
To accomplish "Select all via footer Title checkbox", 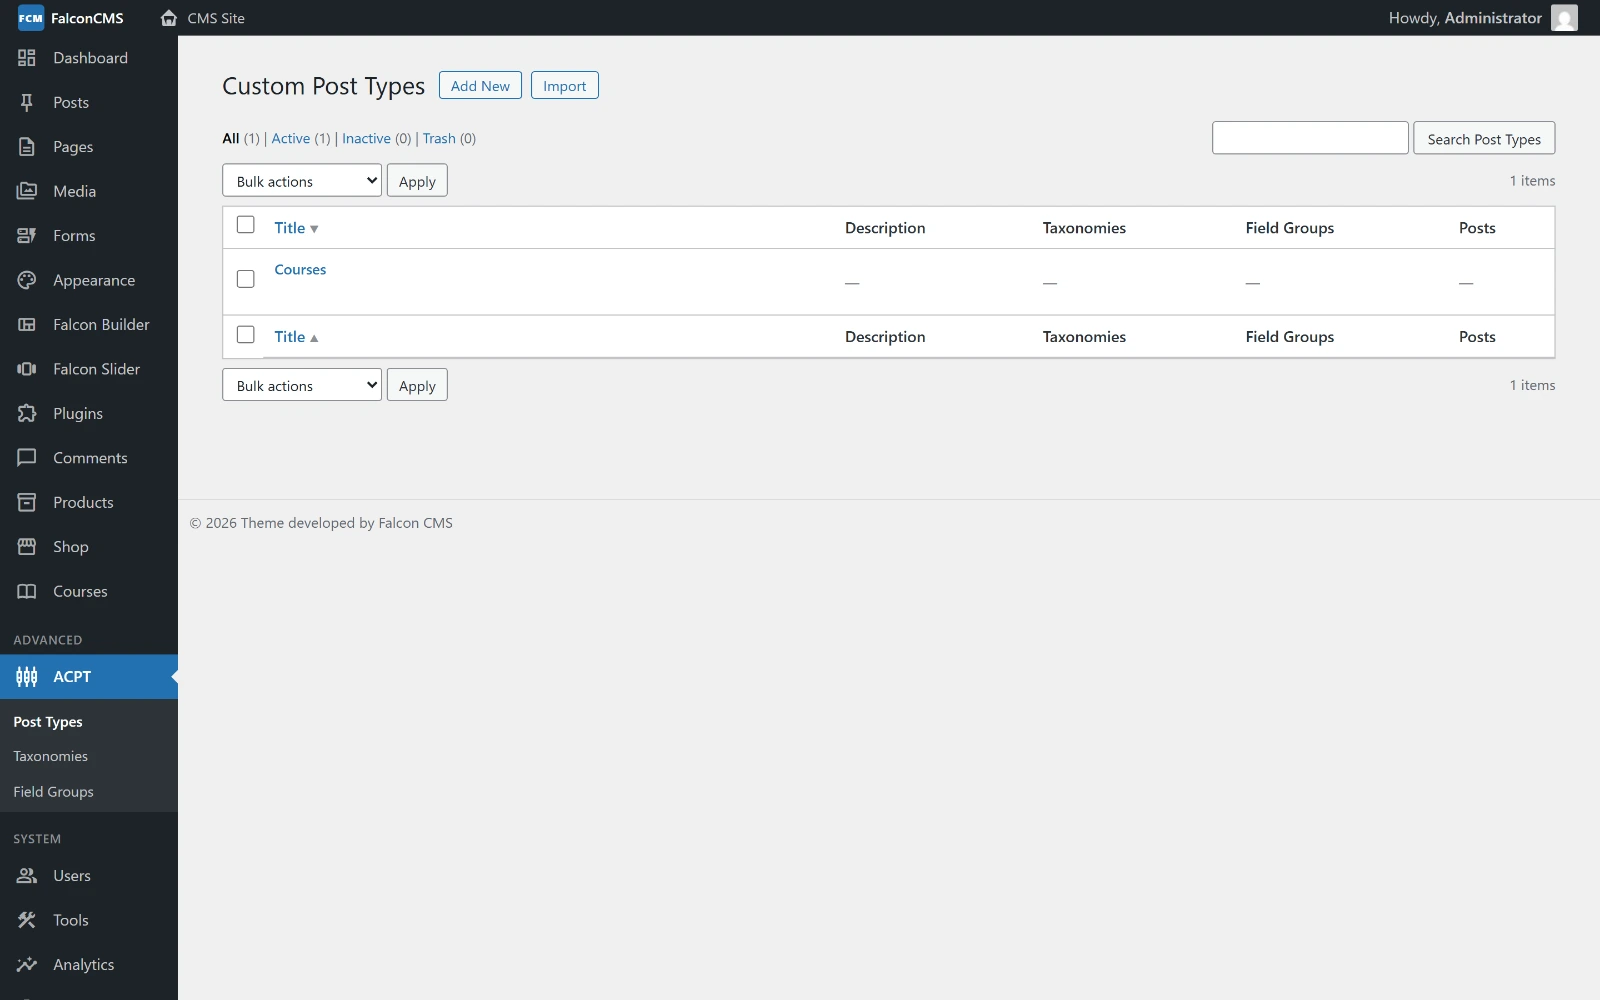I will [x=245, y=335].
